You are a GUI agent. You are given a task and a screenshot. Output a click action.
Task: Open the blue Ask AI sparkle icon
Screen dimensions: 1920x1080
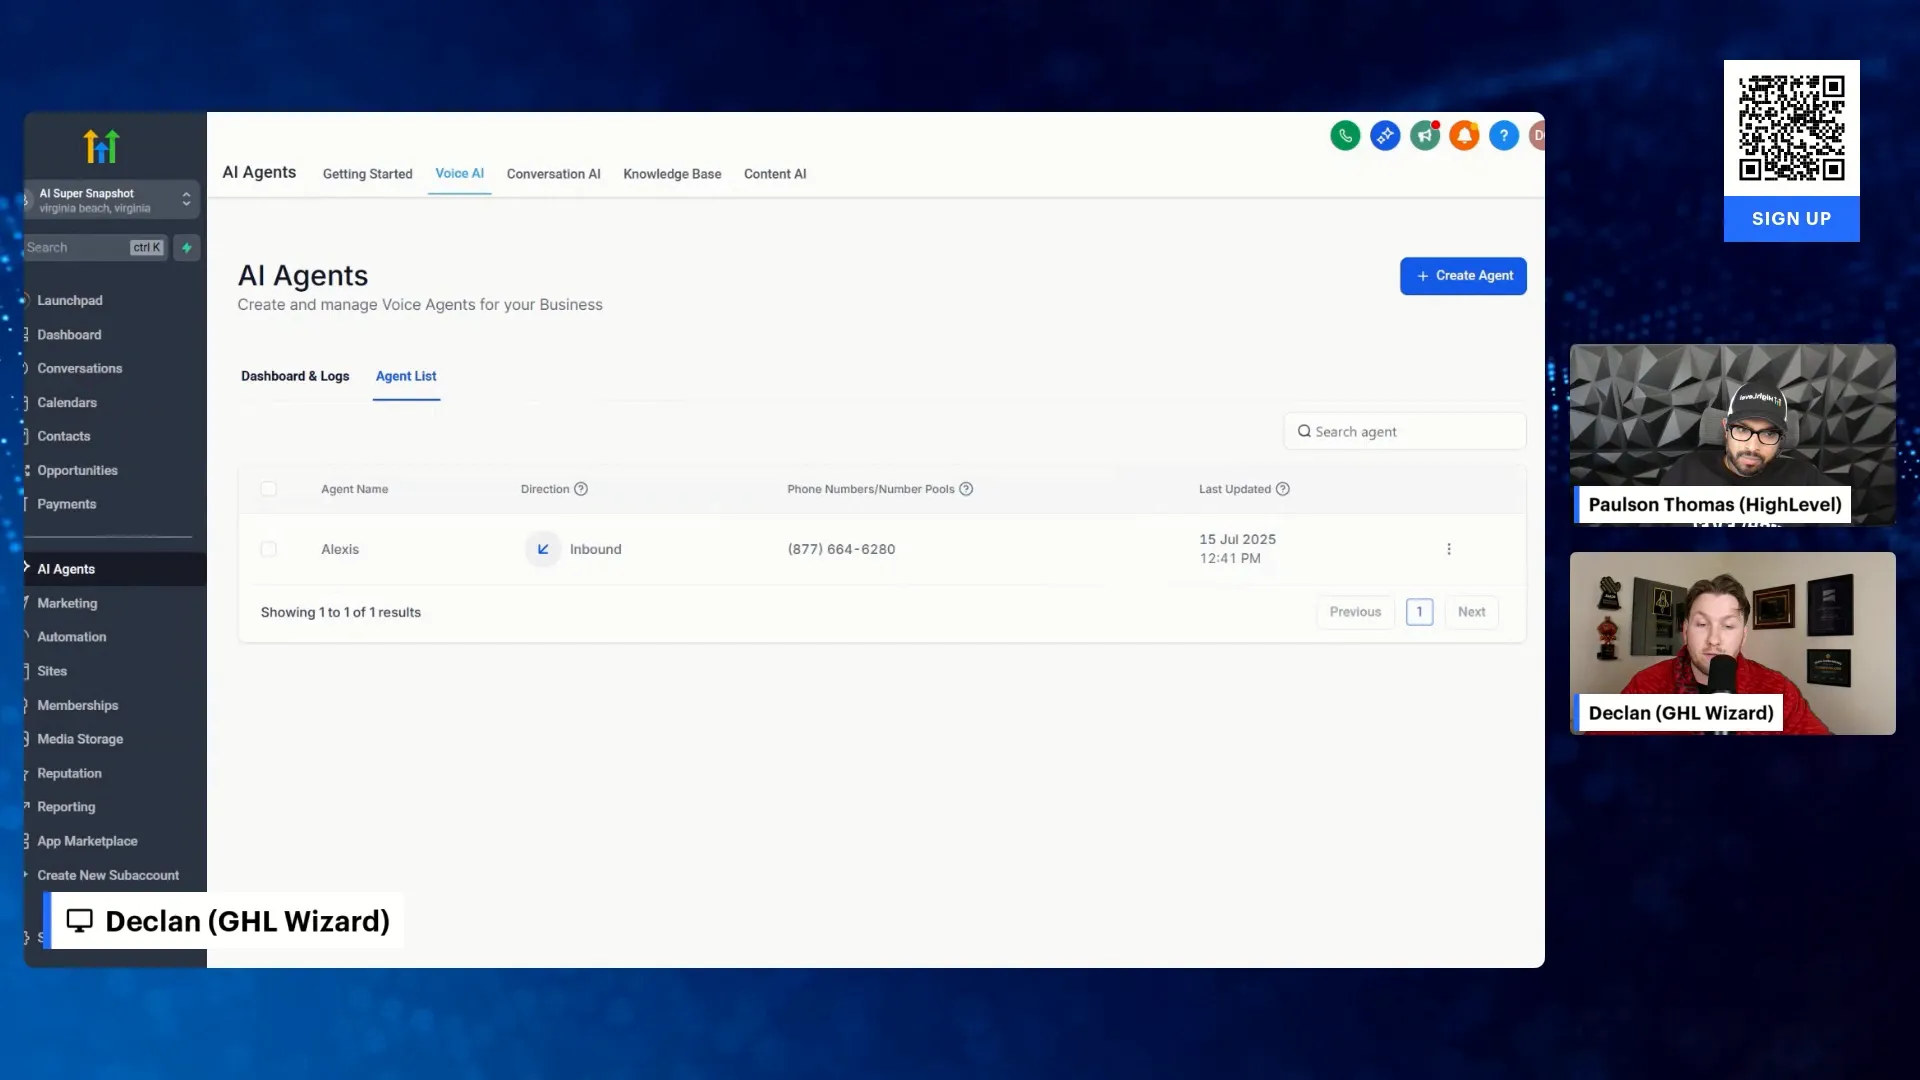pos(1385,135)
